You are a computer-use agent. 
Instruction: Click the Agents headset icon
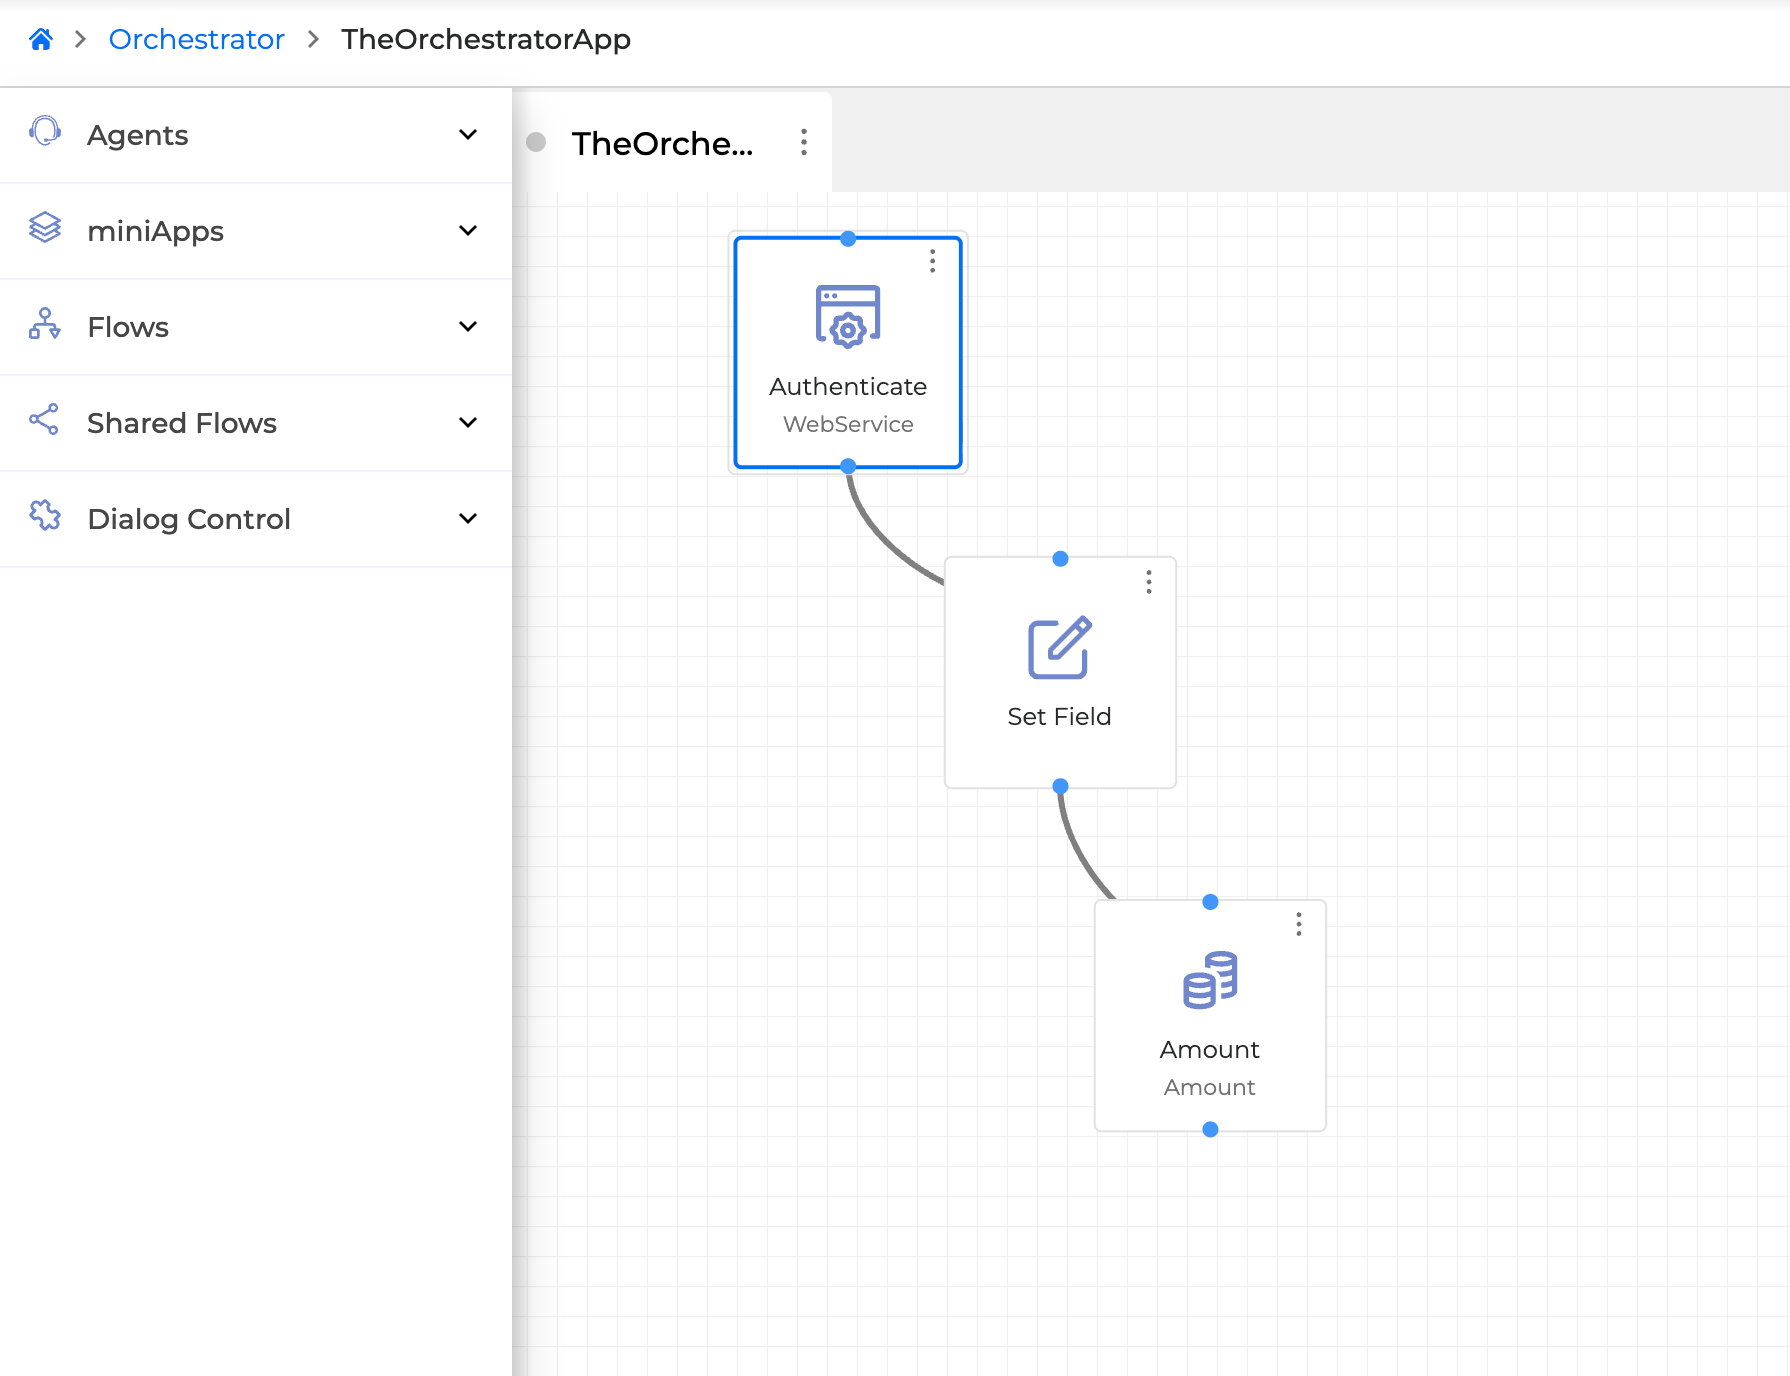pos(45,132)
